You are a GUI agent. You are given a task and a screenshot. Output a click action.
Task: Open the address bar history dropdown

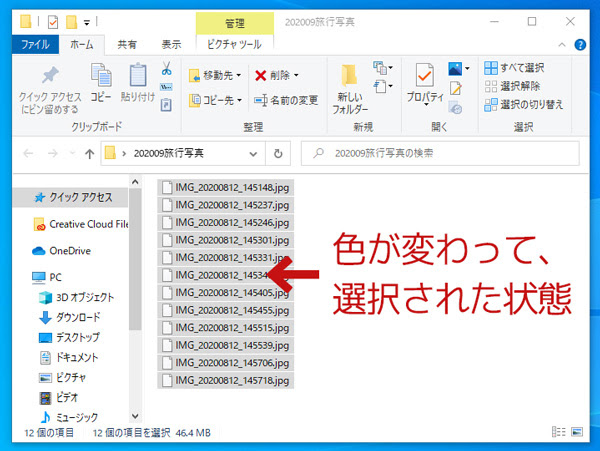[x=253, y=154]
